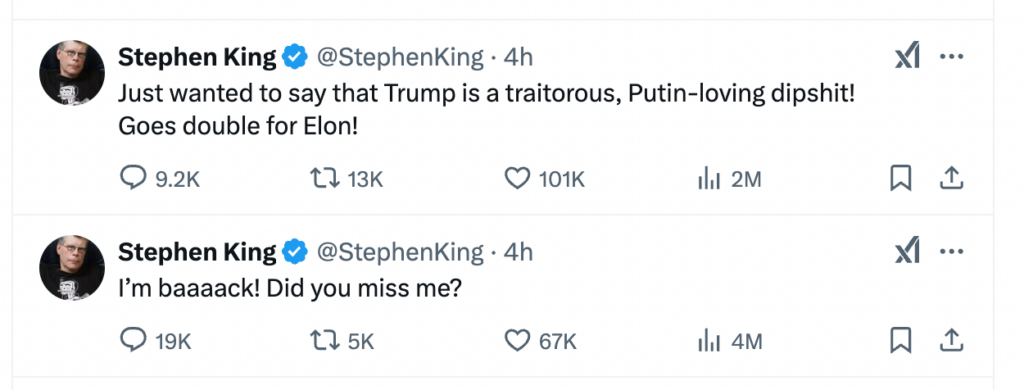Open Stephen King's avatar on first tweet
1024x390 pixels.
(x=72, y=73)
